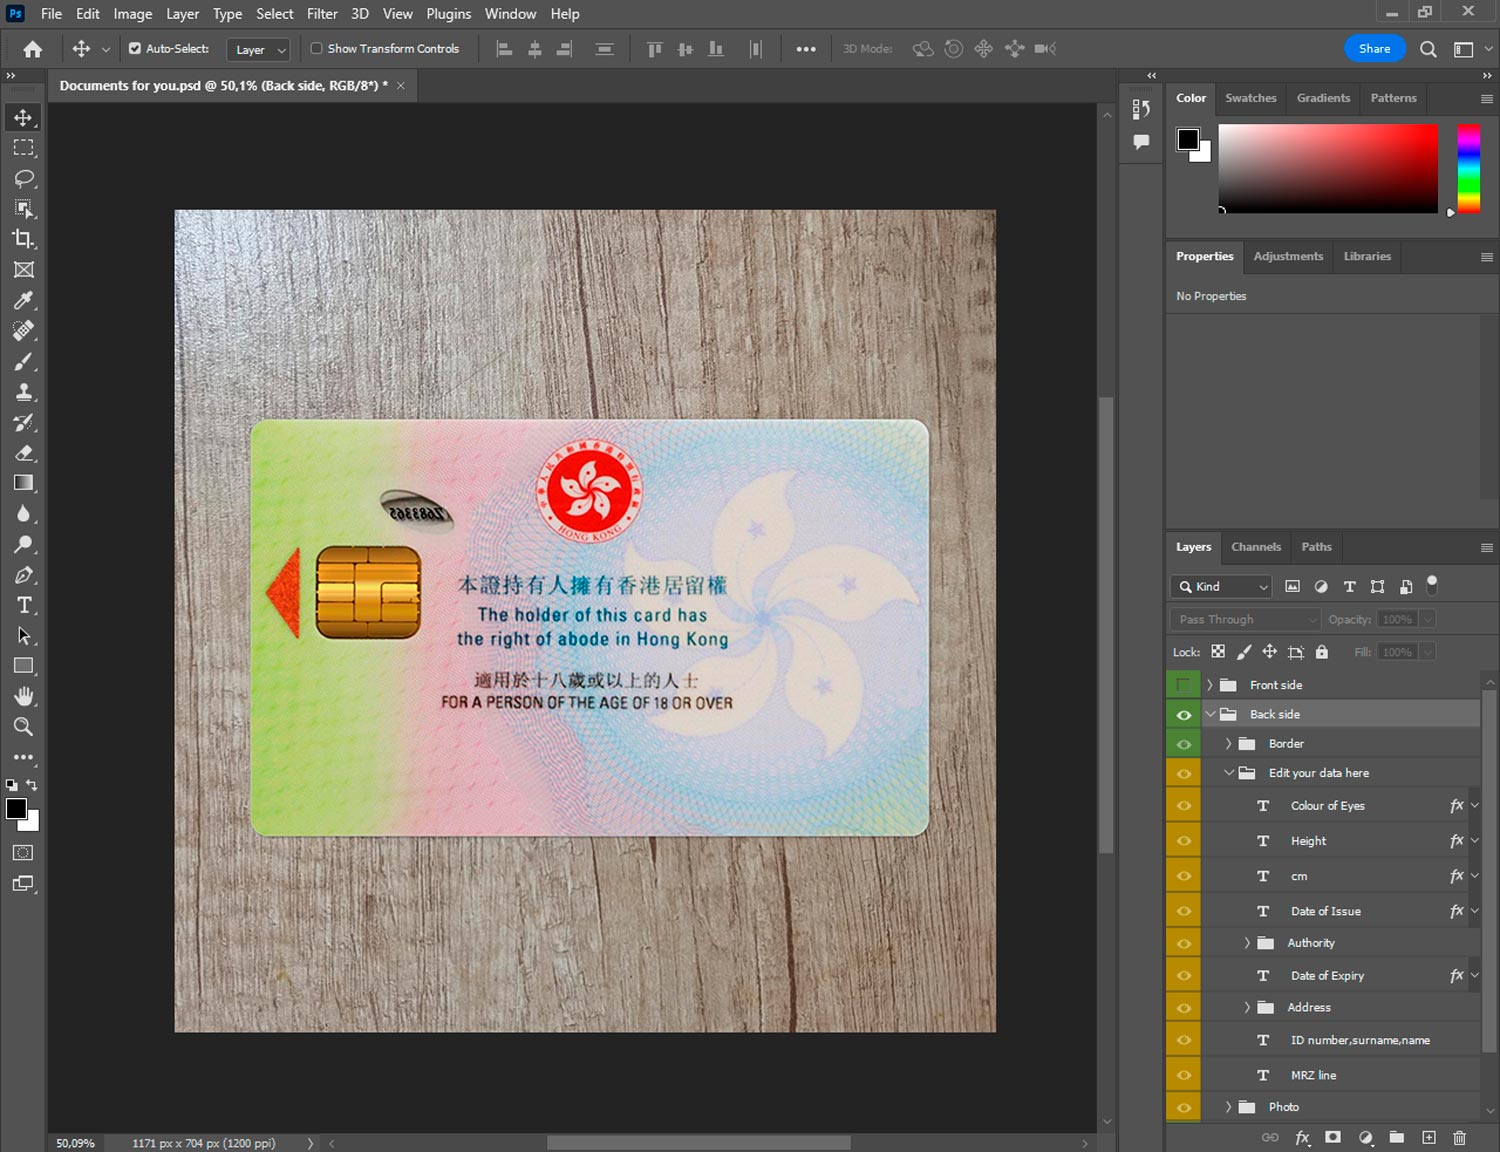Uncheck the Auto-Select checkbox

(x=135, y=48)
